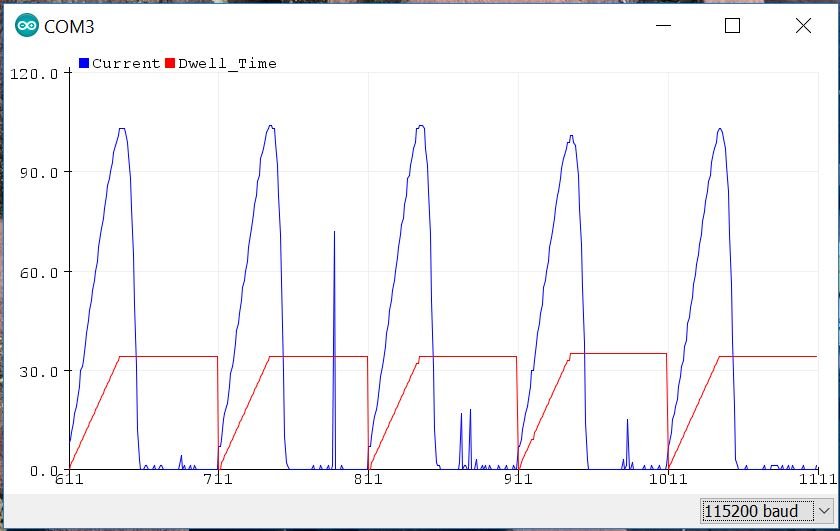Viewport: 840px width, 531px height.
Task: Click the blue Current legend square
Action: 84,63
